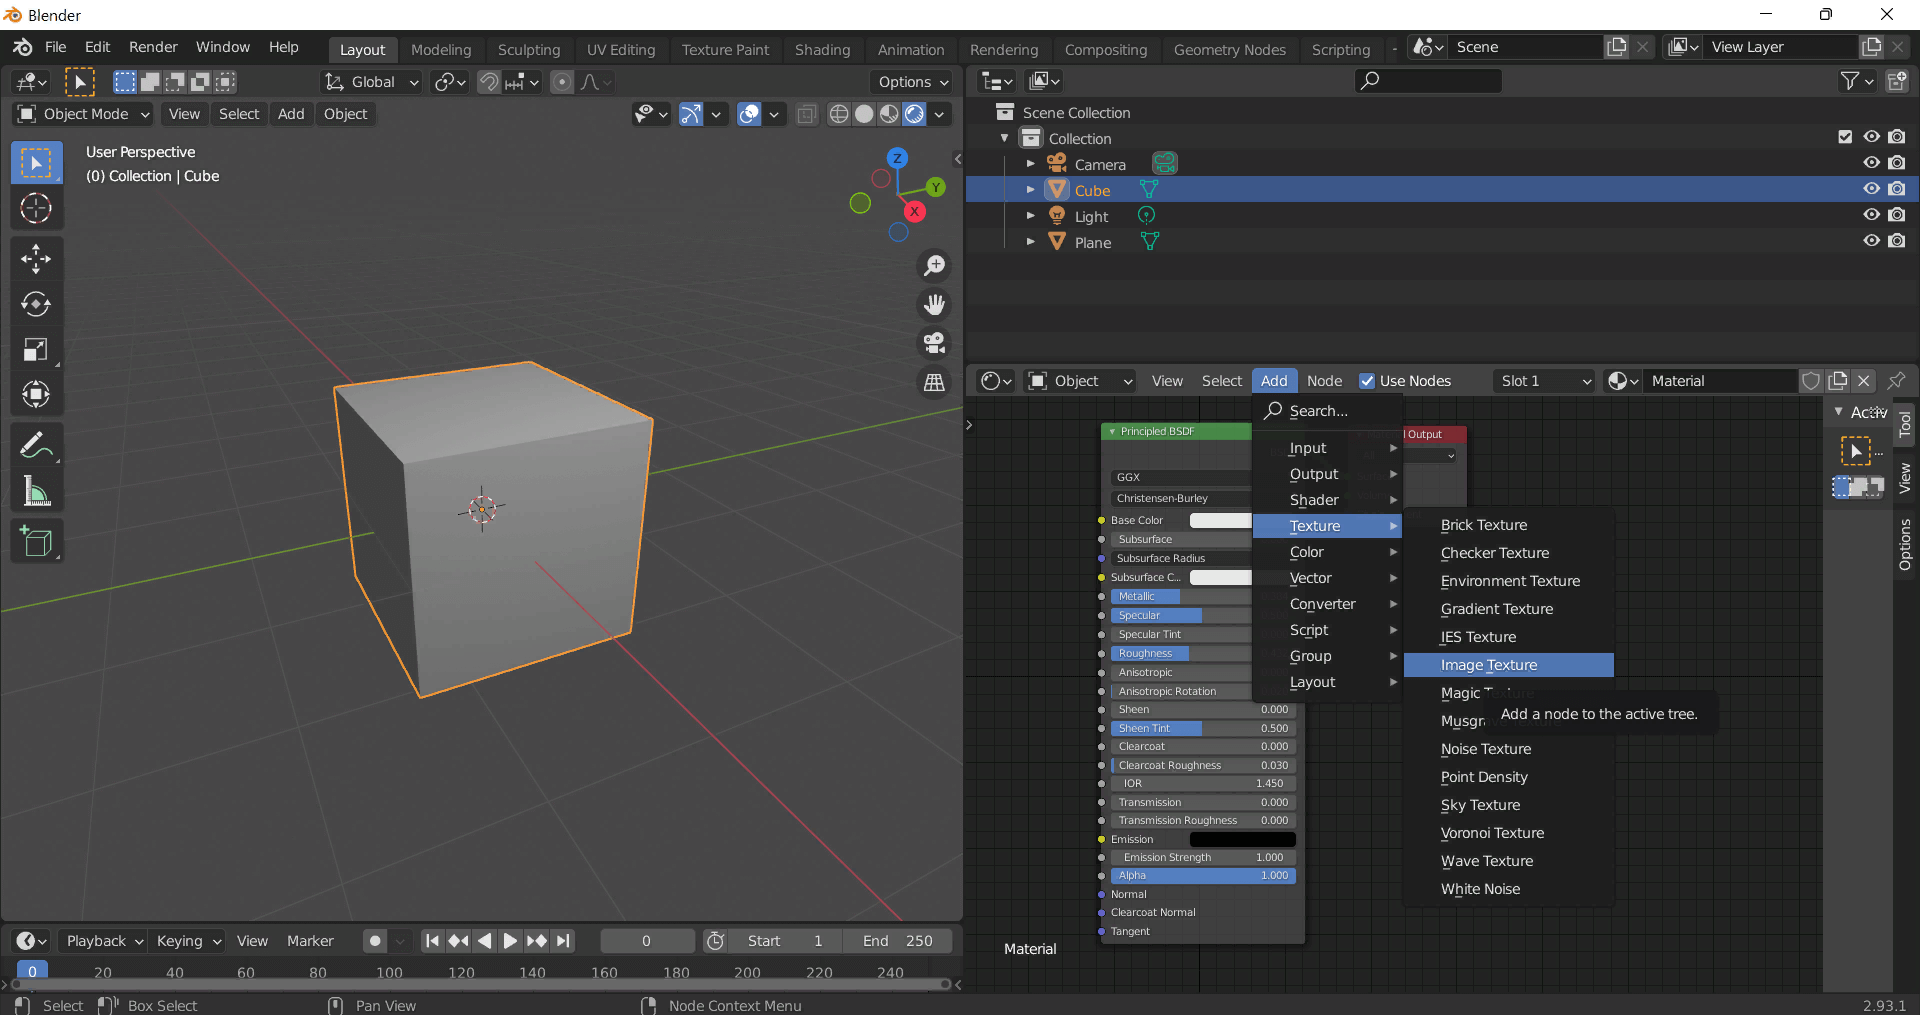Select the Measure tool
The image size is (1920, 1015).
36,491
